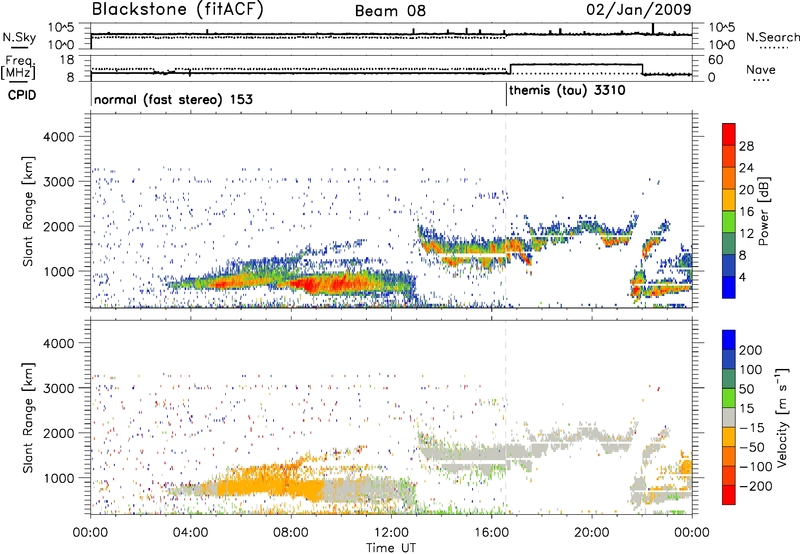Click 'Slant Range [km]' label of velocity panel

click(28, 417)
